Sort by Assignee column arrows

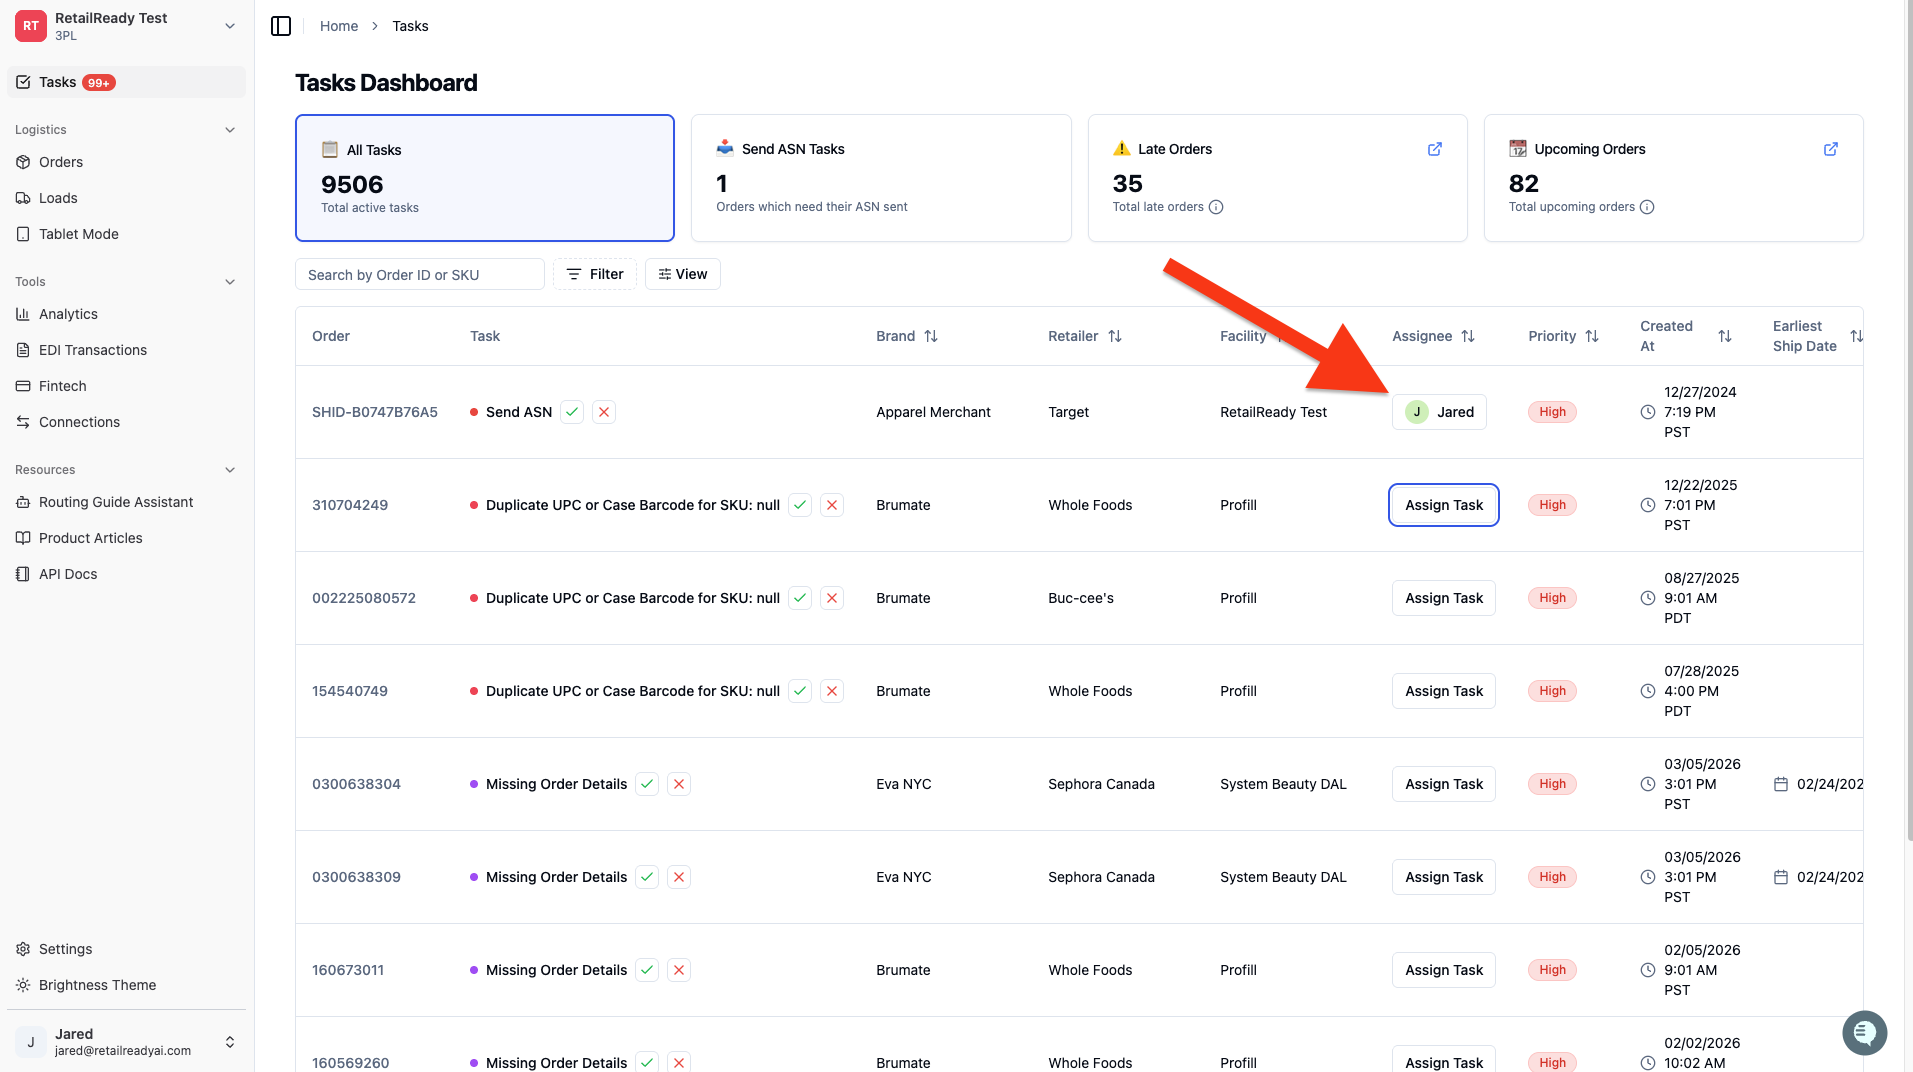click(x=1468, y=336)
